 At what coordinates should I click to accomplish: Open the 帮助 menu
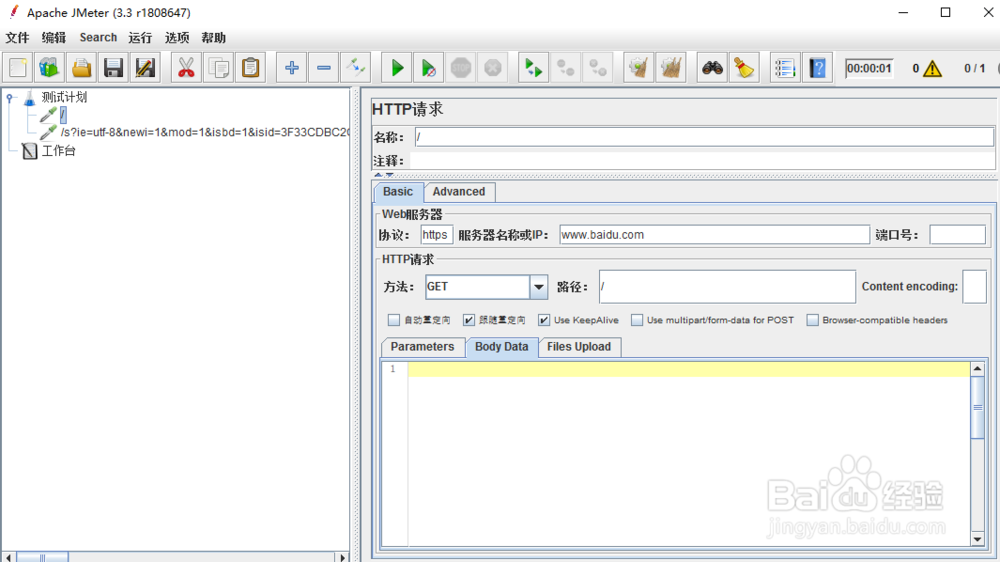(x=214, y=38)
